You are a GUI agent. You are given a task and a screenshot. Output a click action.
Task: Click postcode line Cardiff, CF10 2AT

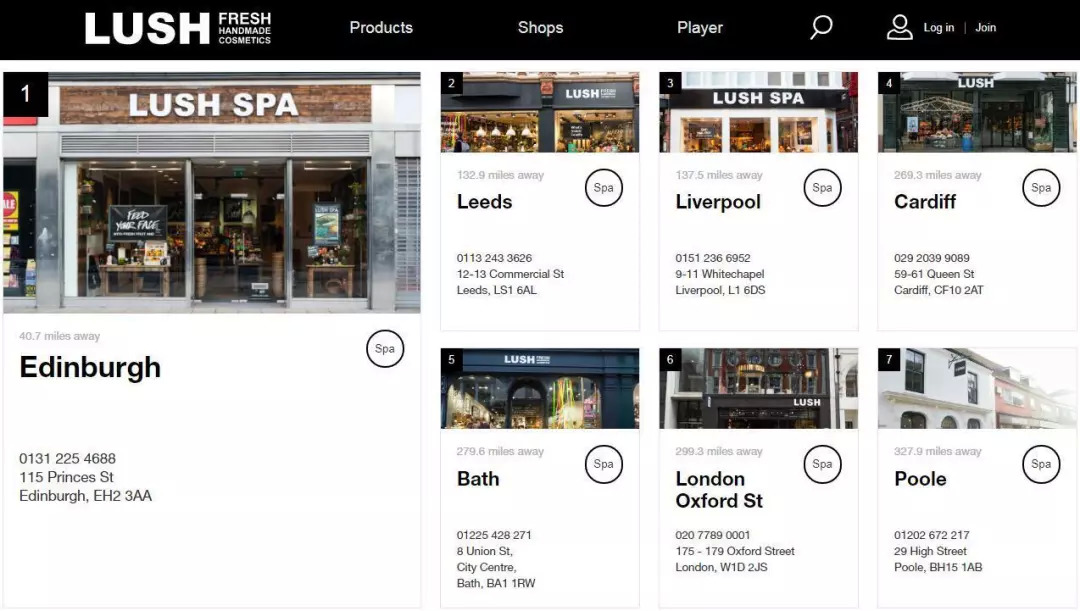(939, 290)
